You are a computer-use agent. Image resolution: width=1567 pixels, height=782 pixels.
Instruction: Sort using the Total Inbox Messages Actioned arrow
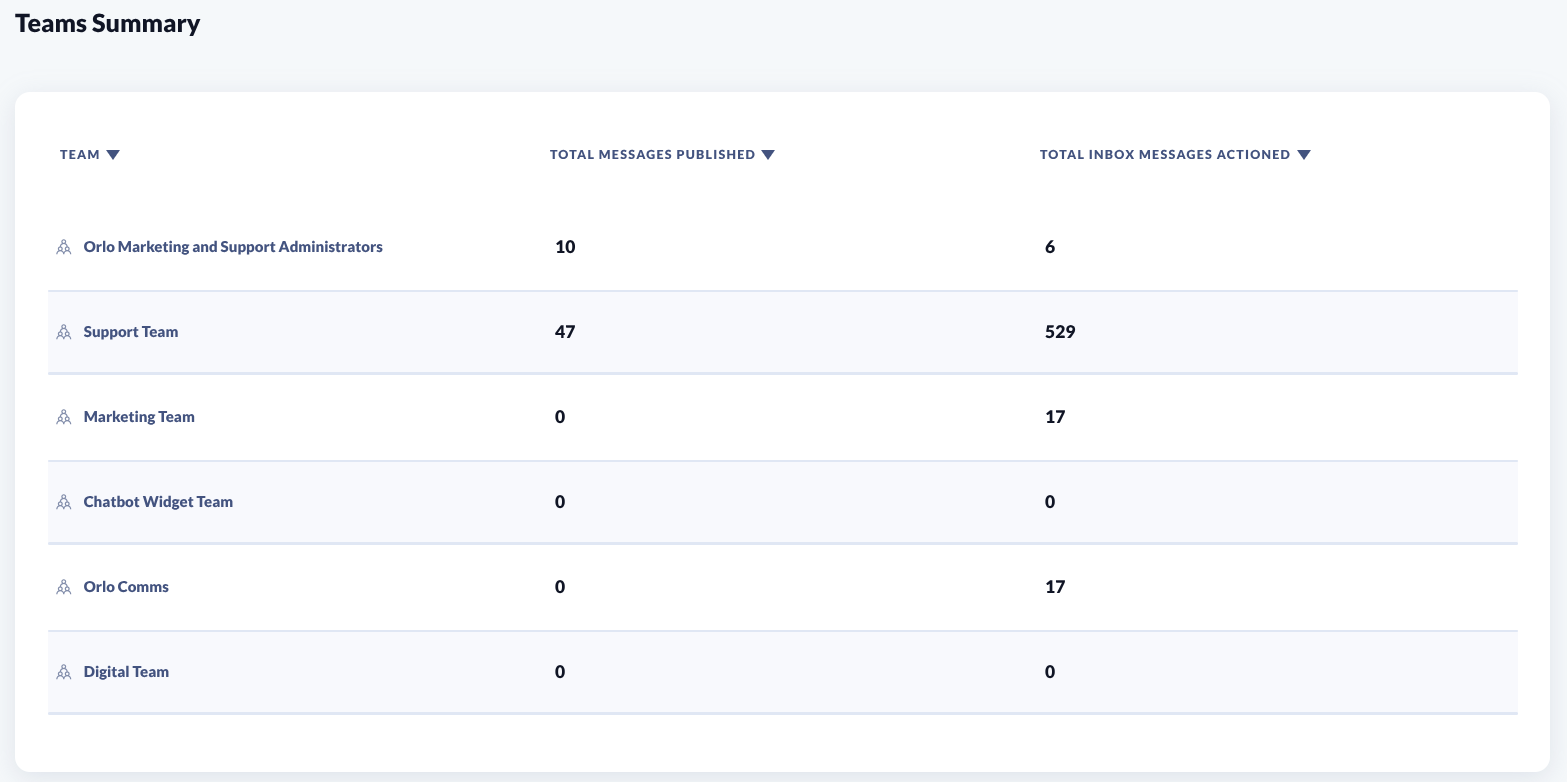point(1303,155)
